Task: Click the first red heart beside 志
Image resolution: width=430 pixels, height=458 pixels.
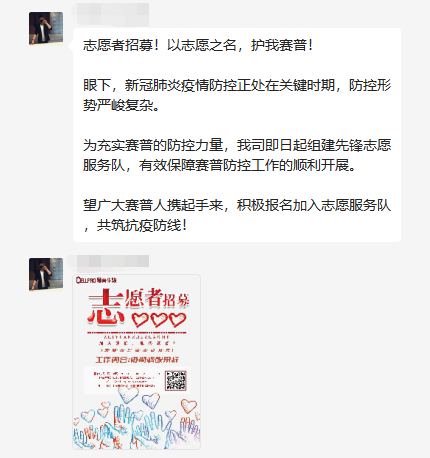Action: coord(140,319)
